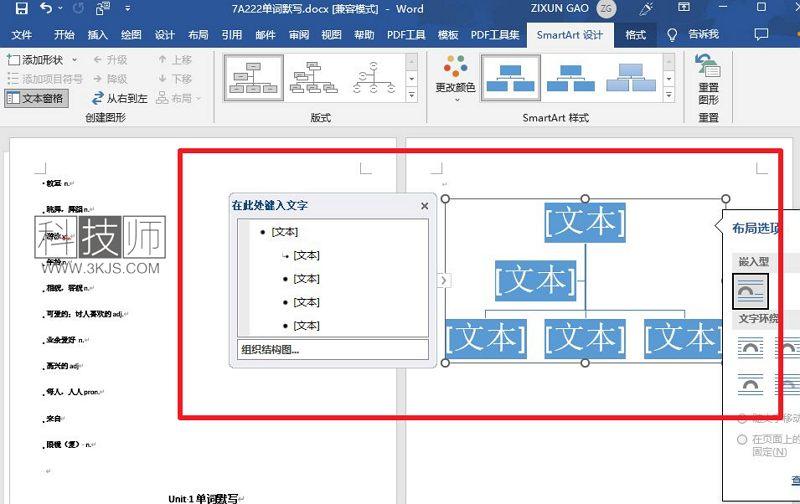Click the pen icon in the title bar
This screenshot has height=504, width=800.
[647, 8]
